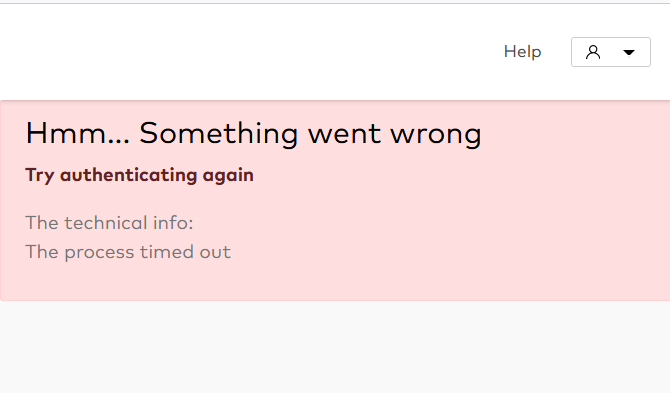Open the bordered account menu button
The height and width of the screenshot is (393, 670).
(611, 52)
